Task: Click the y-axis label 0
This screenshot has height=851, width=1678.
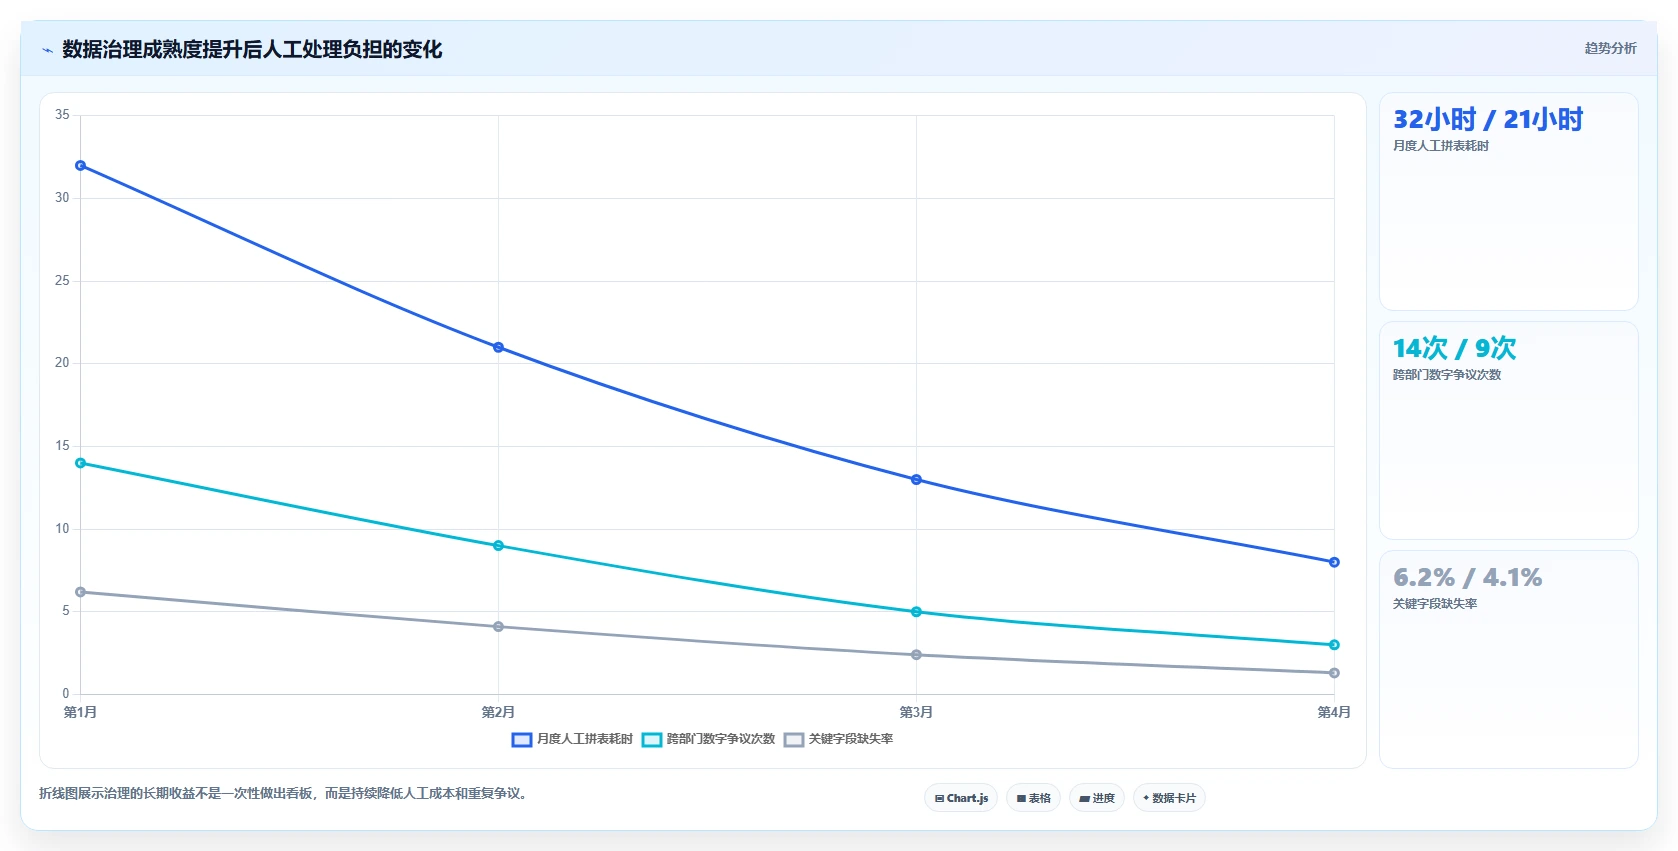Action: pos(66,694)
